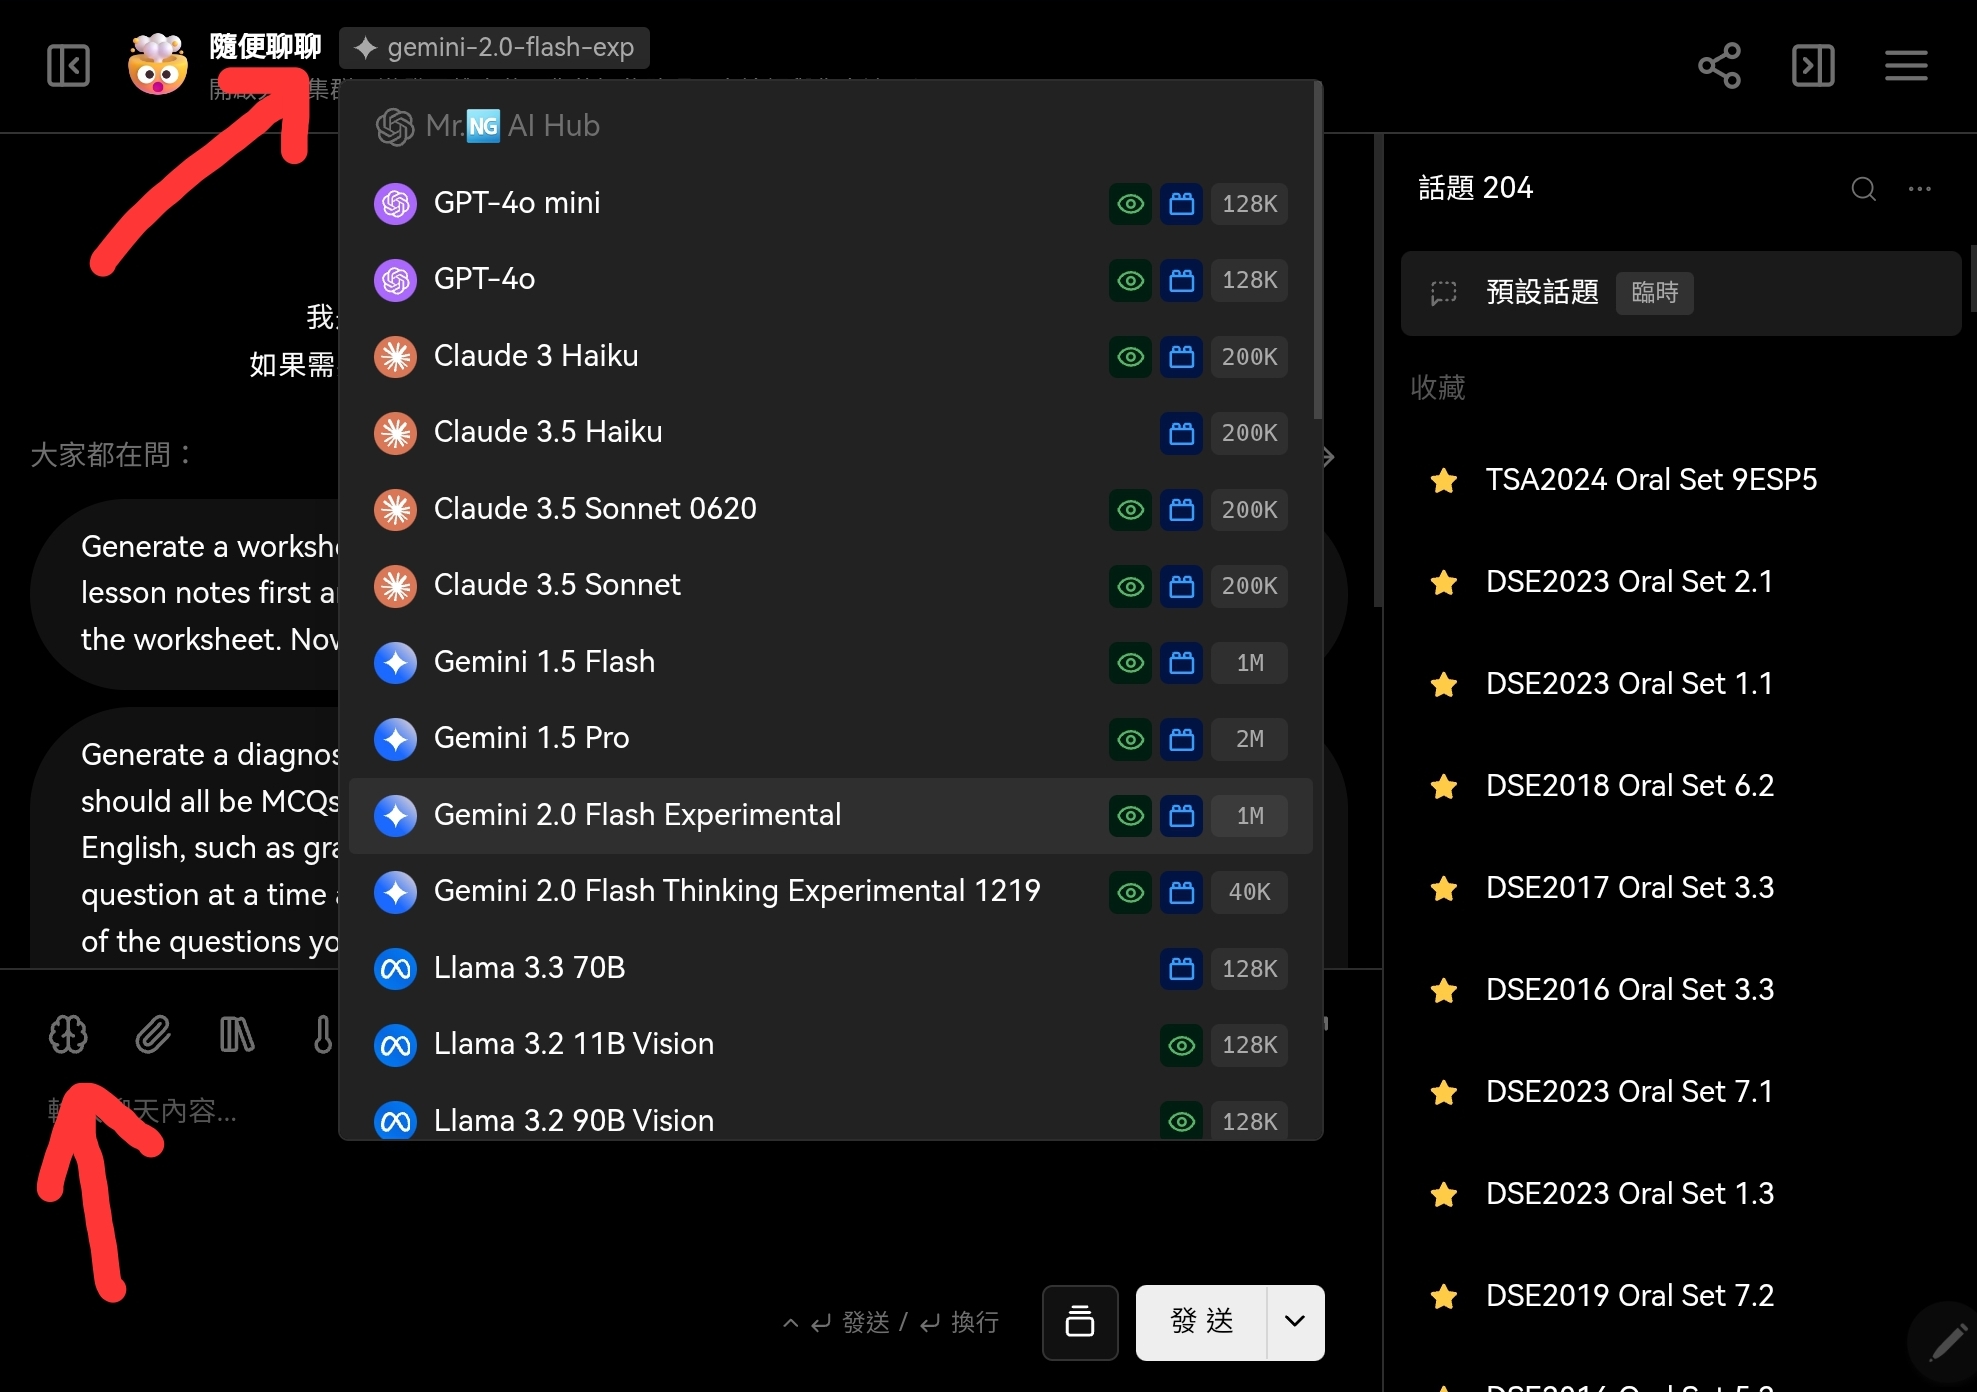Open the hamburger menu icon
Viewport: 1977px width, 1392px height.
point(1906,66)
